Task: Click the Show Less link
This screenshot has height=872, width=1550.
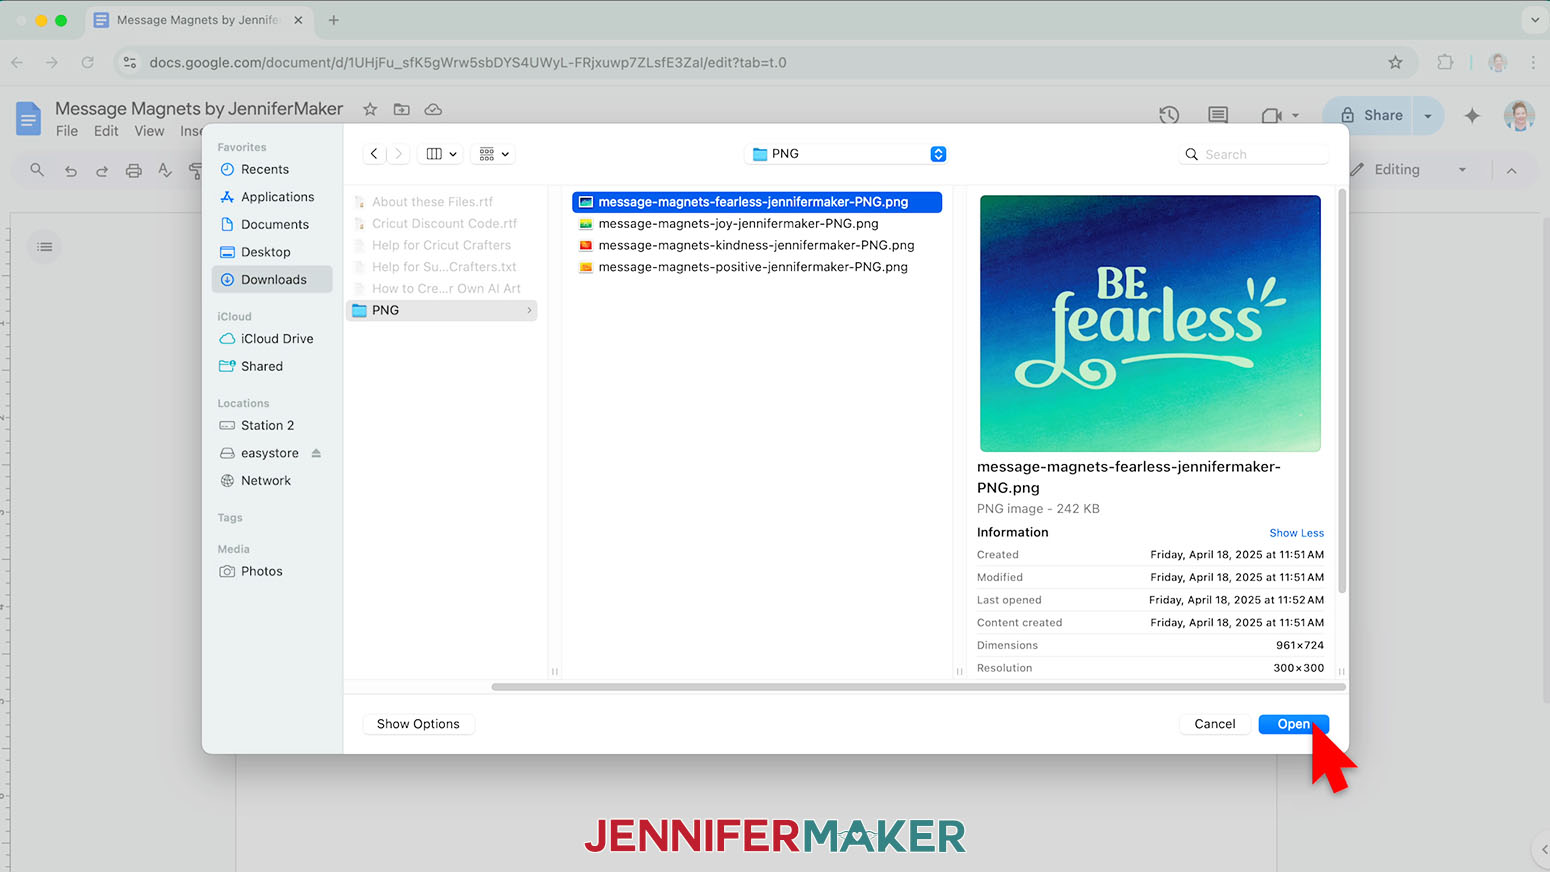Action: tap(1296, 533)
